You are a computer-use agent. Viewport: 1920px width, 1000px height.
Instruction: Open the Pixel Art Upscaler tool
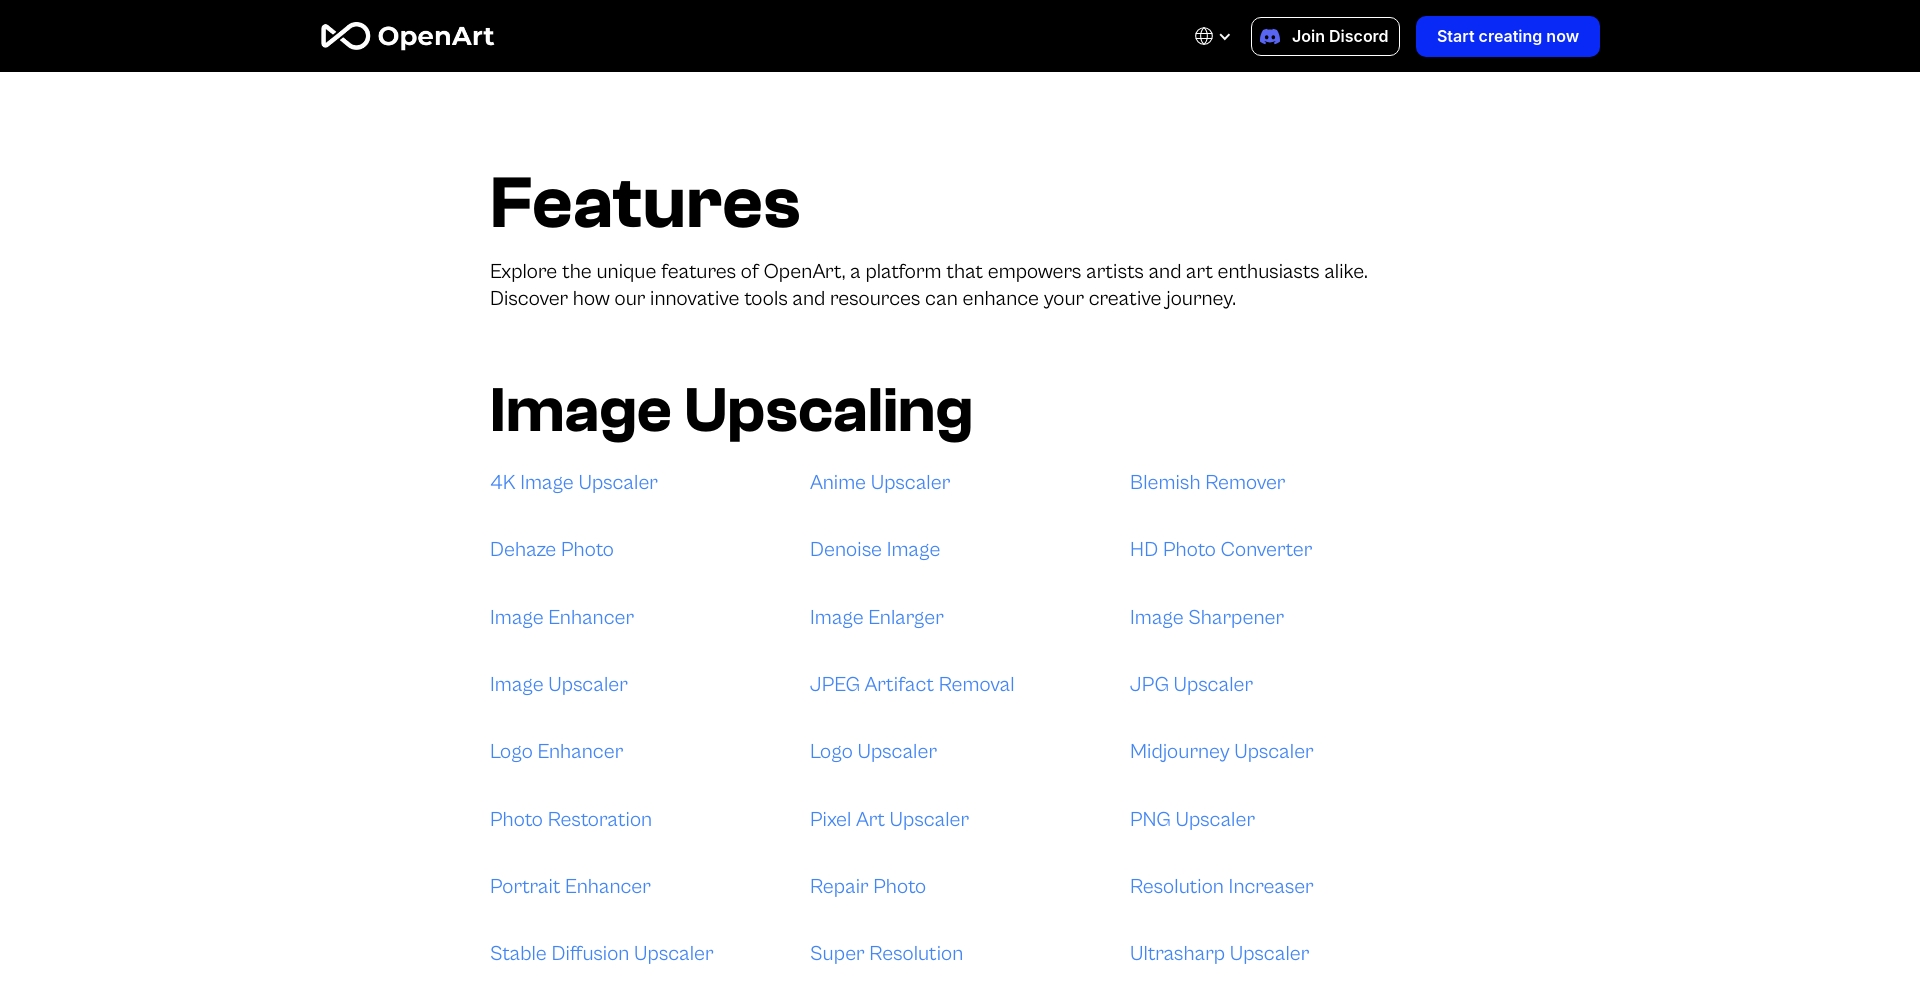pyautogui.click(x=889, y=819)
